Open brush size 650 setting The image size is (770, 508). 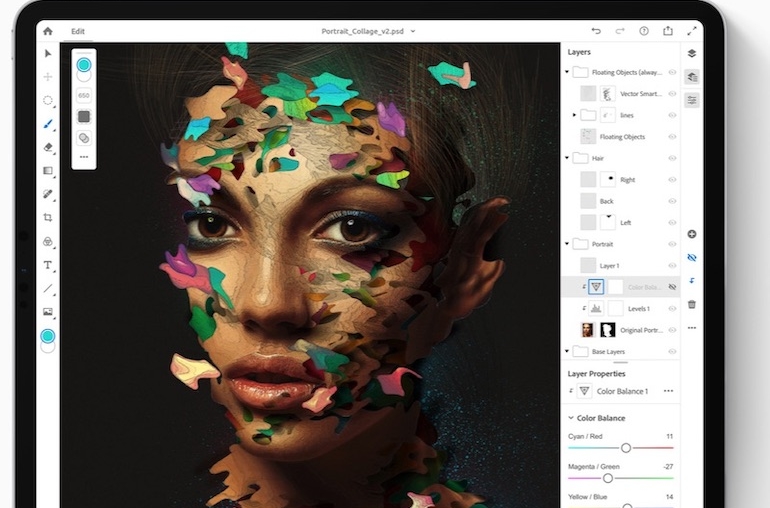click(84, 95)
